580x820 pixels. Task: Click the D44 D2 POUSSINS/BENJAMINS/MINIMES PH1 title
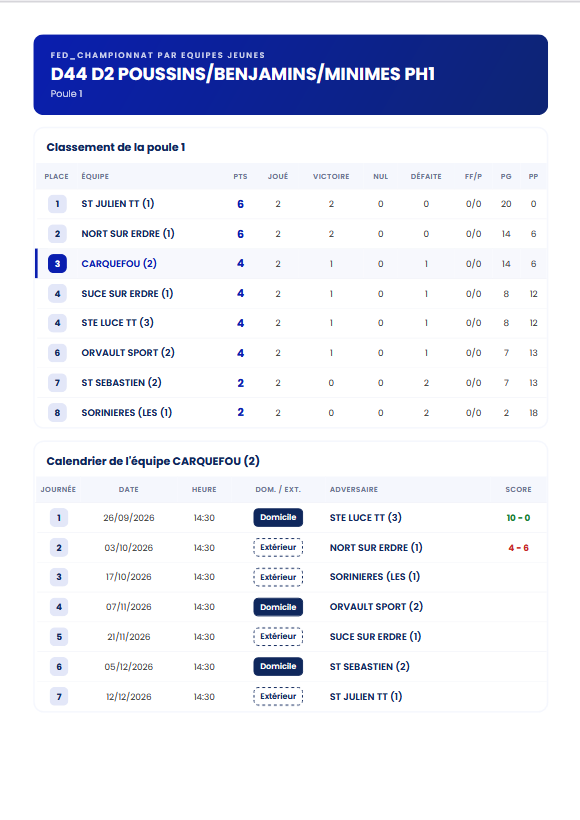click(x=243, y=74)
